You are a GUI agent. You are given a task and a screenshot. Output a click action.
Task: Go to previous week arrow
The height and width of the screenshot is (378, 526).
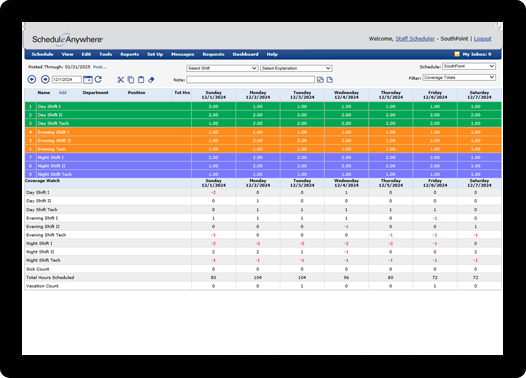pyautogui.click(x=32, y=79)
